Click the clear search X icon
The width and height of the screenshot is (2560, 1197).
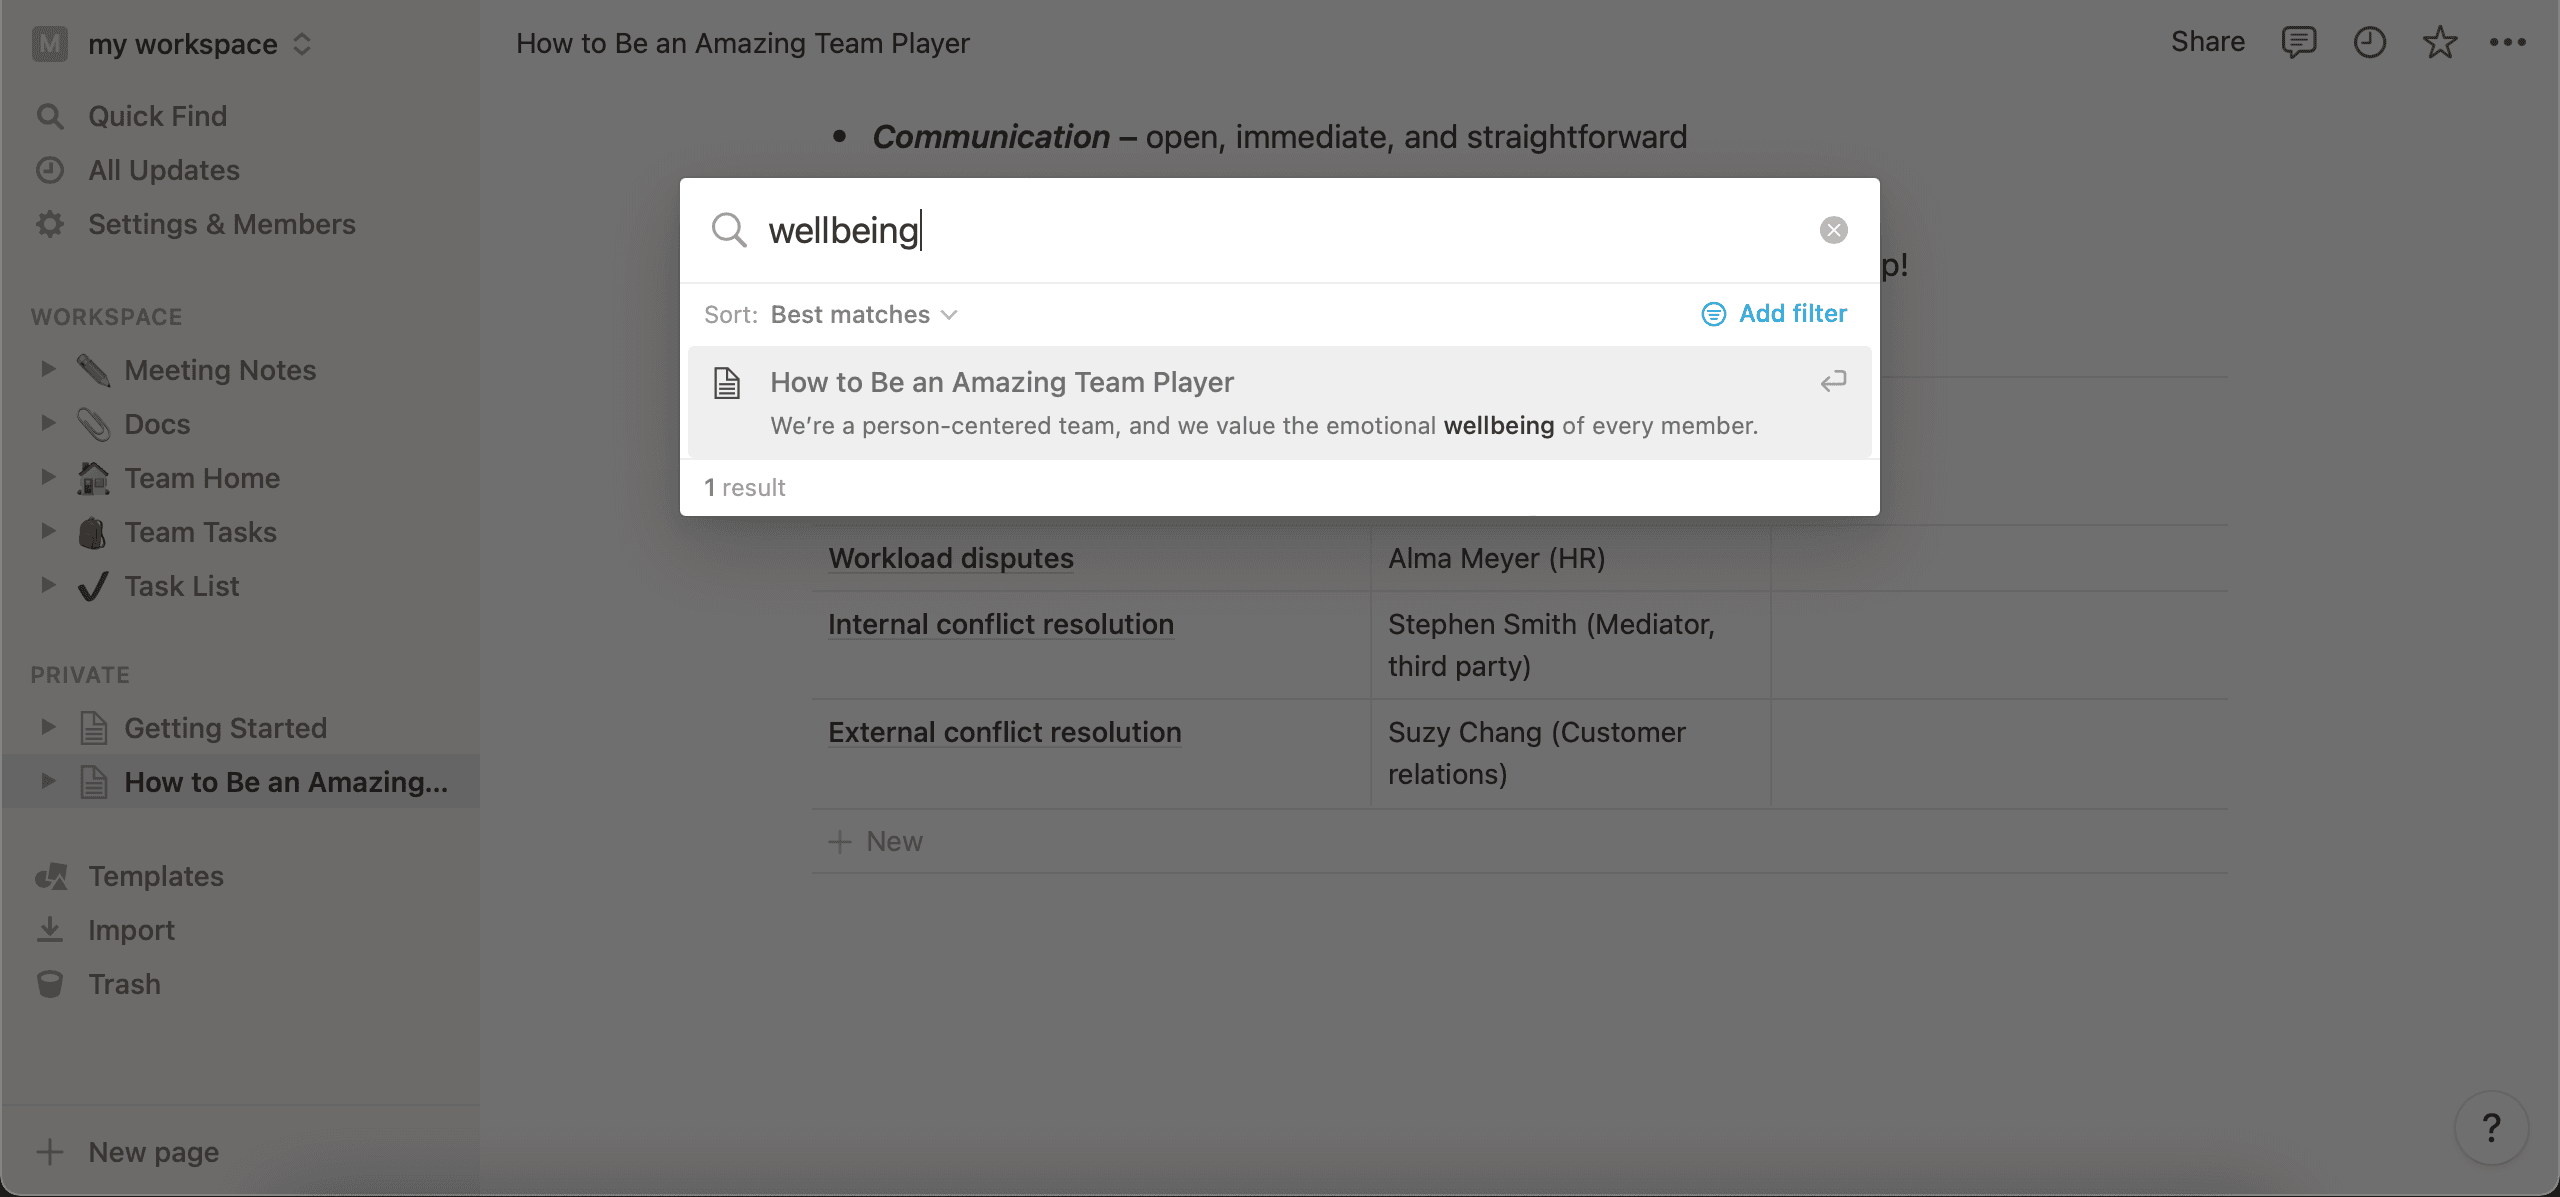click(x=1833, y=229)
